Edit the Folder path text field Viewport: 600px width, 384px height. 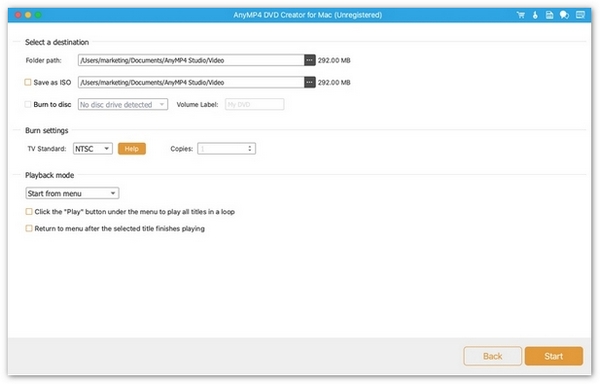pyautogui.click(x=191, y=60)
